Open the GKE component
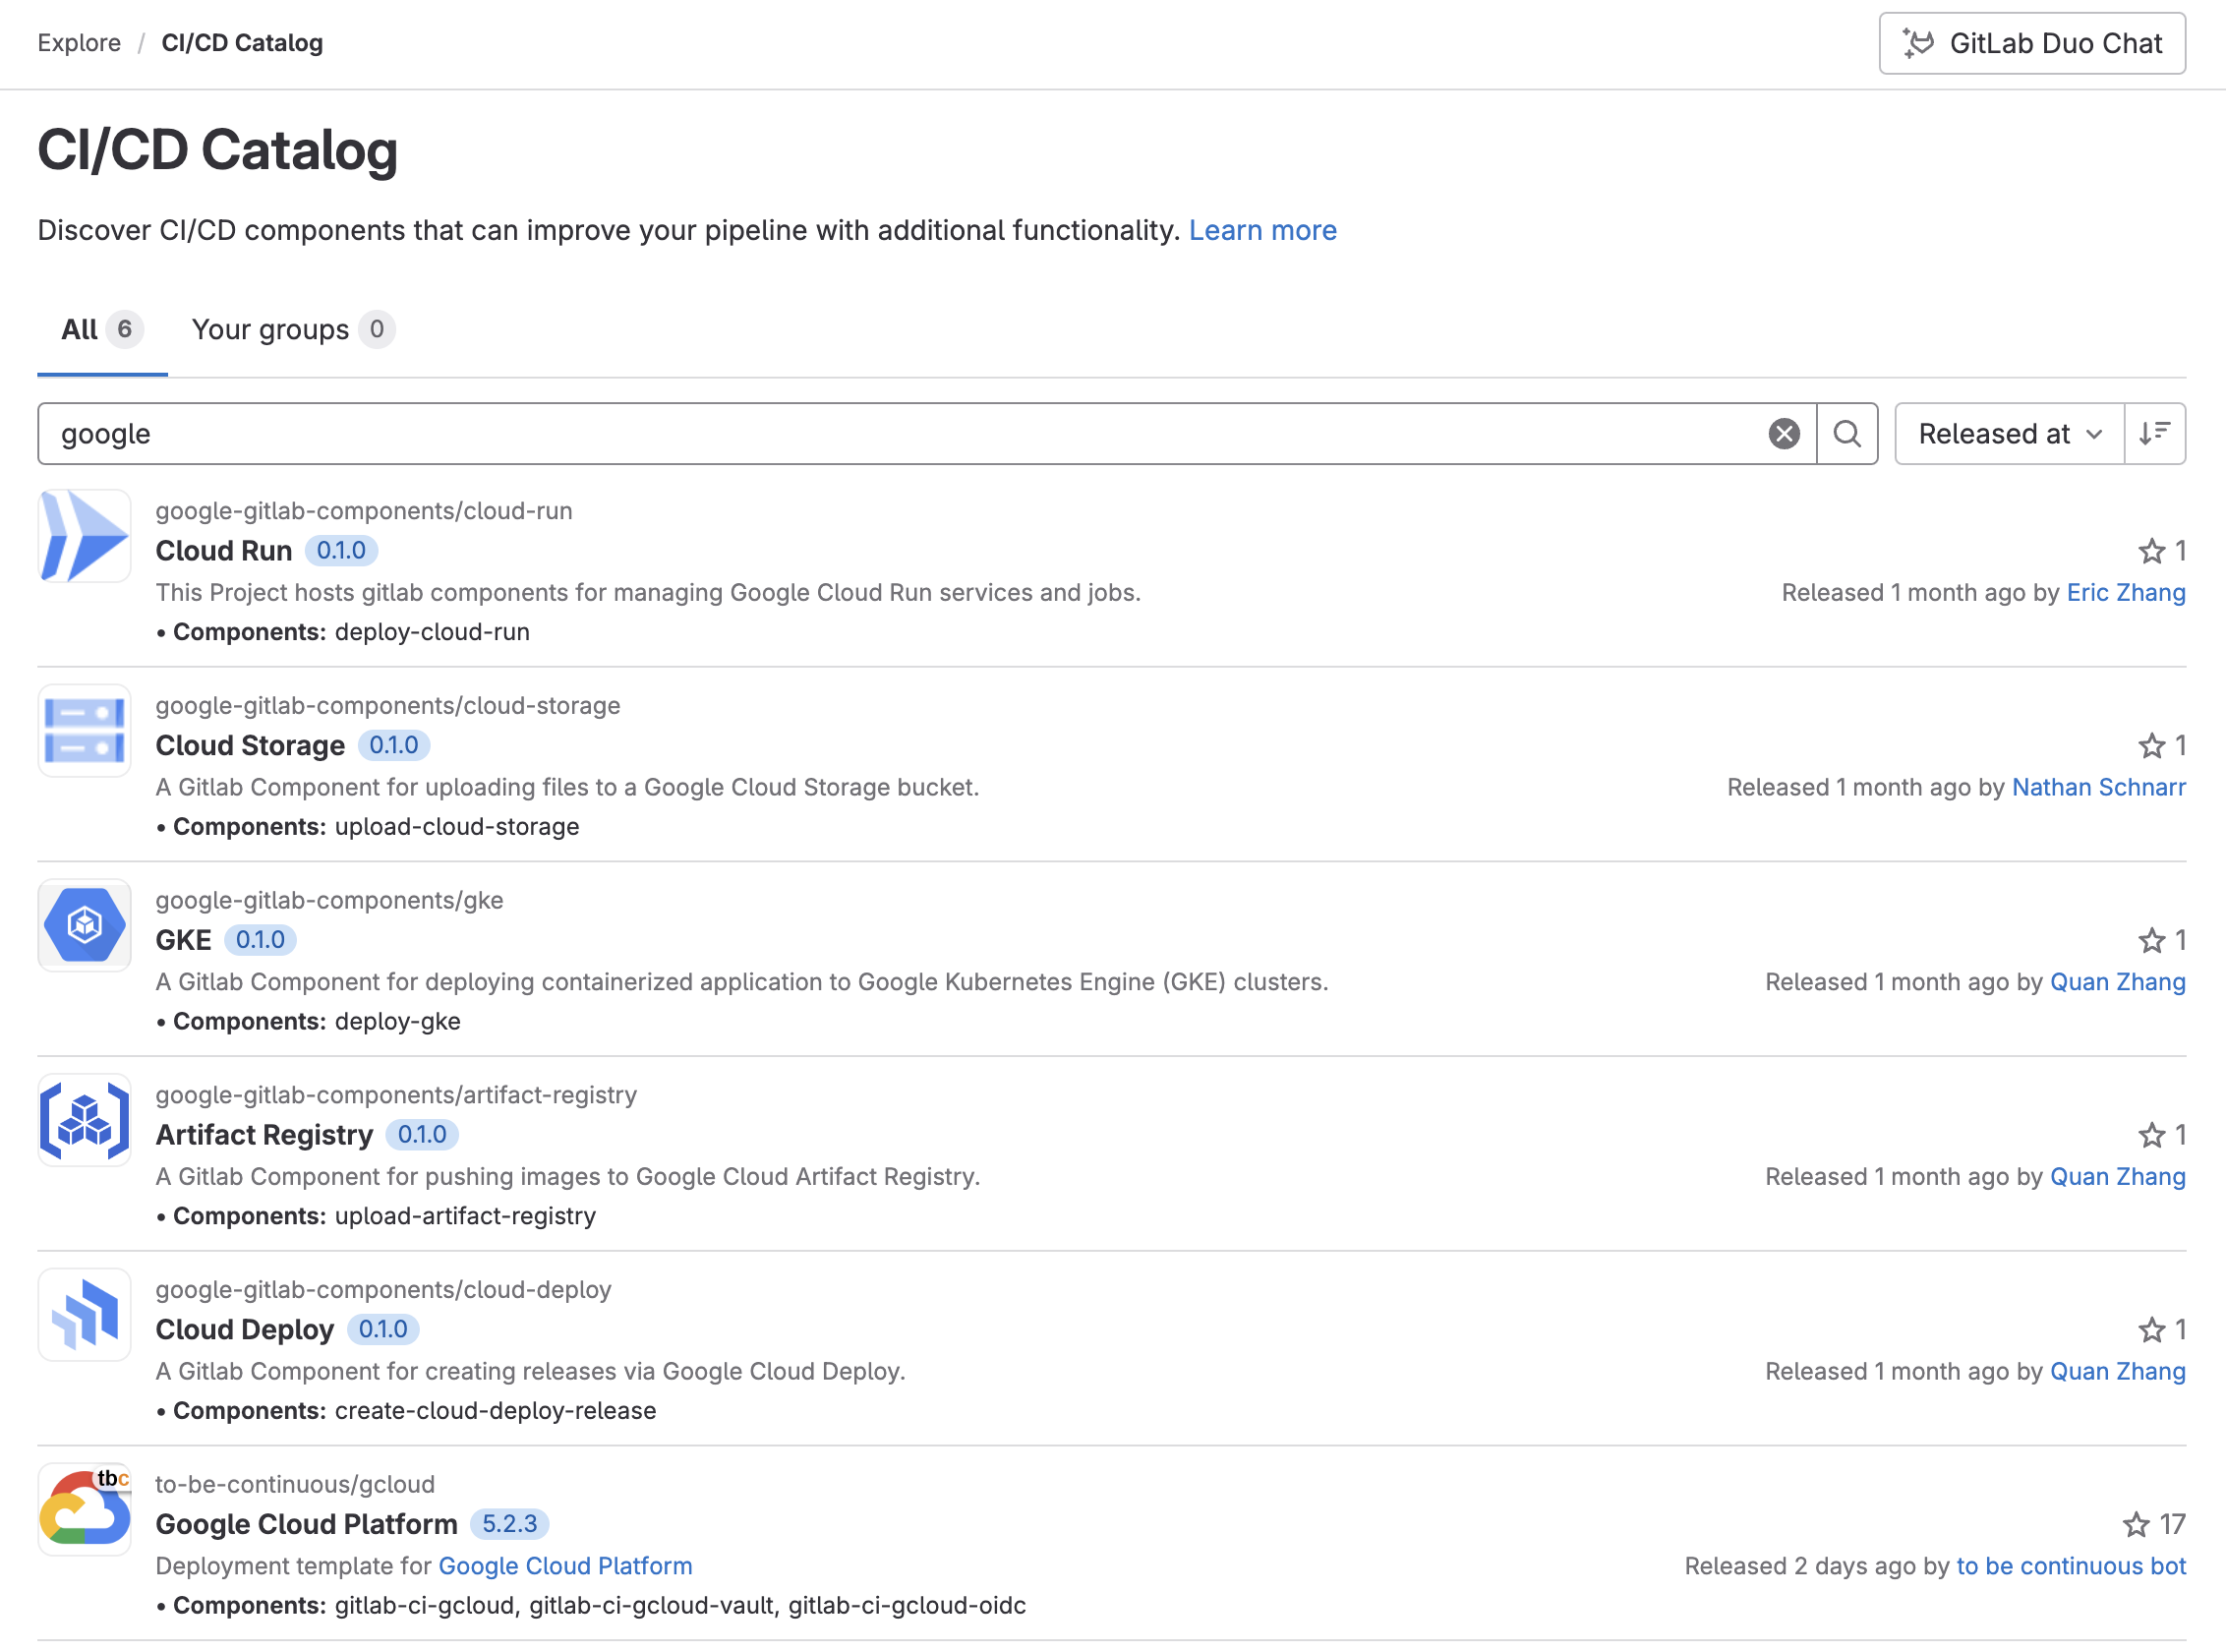The width and height of the screenshot is (2226, 1652). (184, 941)
